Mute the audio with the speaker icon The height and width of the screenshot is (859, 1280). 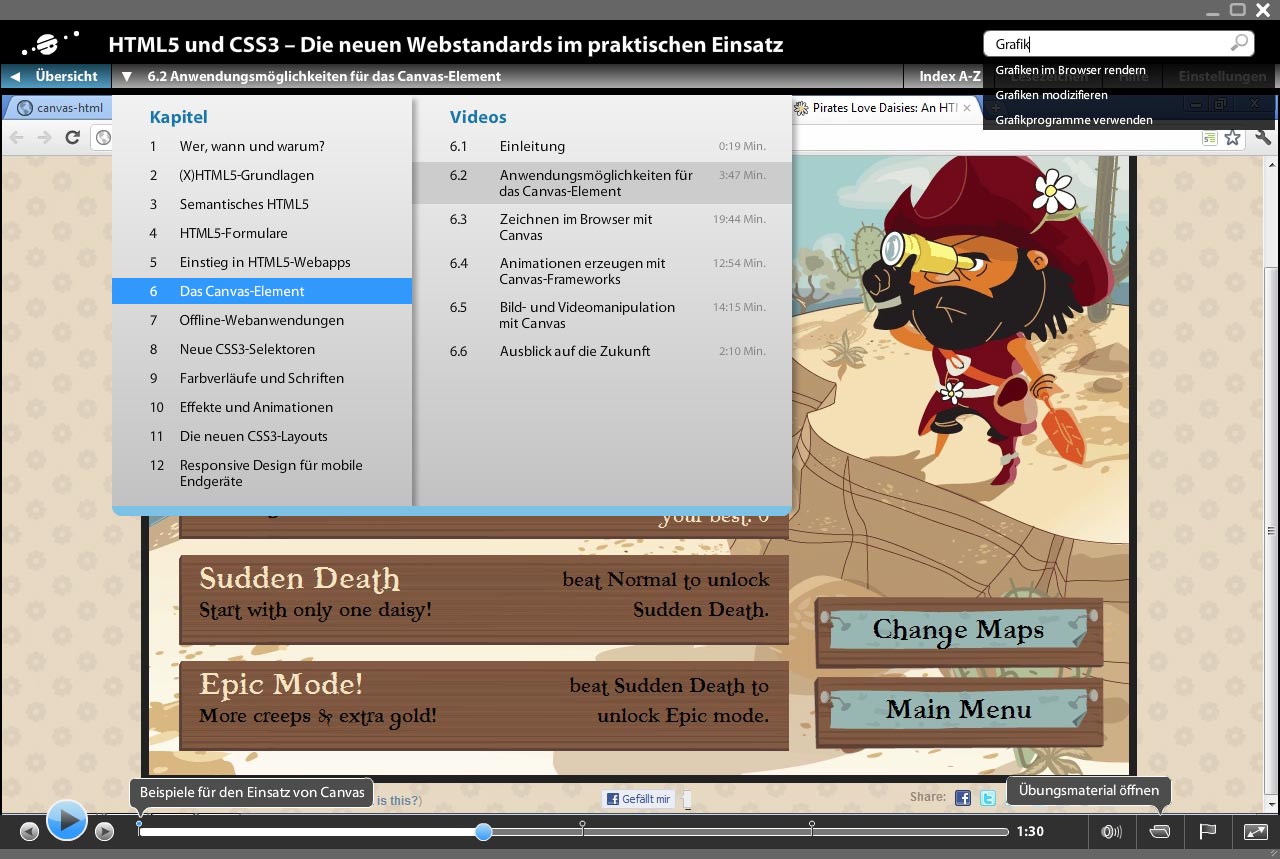(x=1111, y=832)
